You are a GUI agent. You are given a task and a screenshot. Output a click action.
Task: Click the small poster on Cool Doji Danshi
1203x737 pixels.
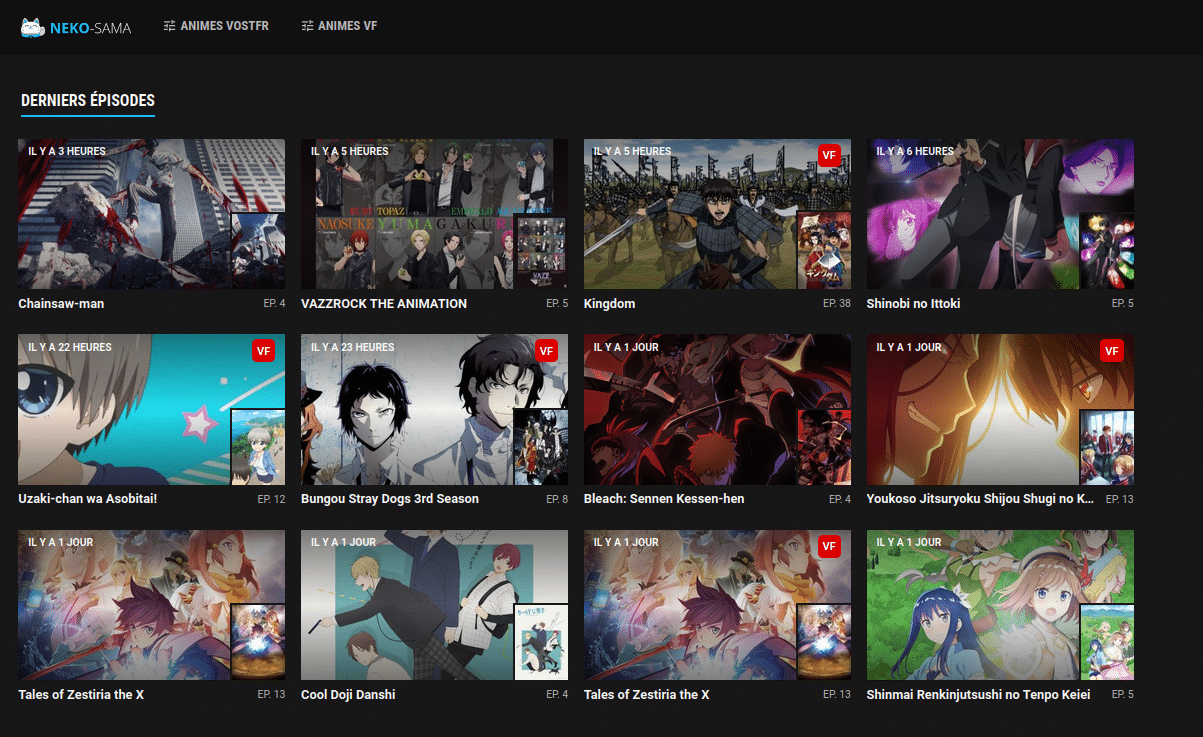point(541,642)
